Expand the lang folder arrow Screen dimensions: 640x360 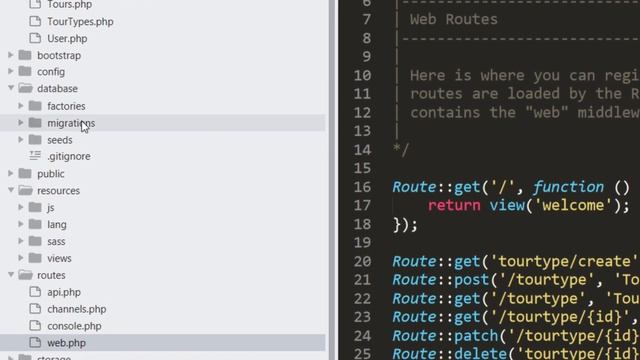pyautogui.click(x=21, y=224)
